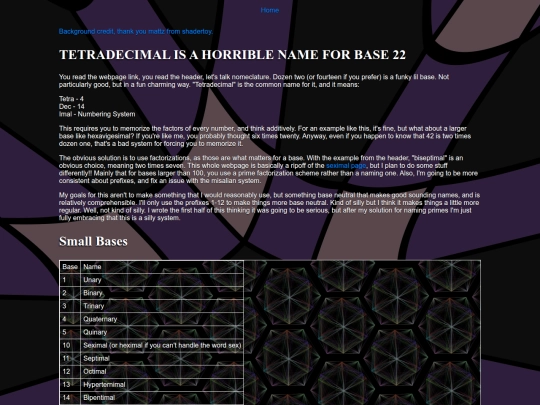
Task: Click base number 13 in Hypertermimal row
Action: coord(70,385)
